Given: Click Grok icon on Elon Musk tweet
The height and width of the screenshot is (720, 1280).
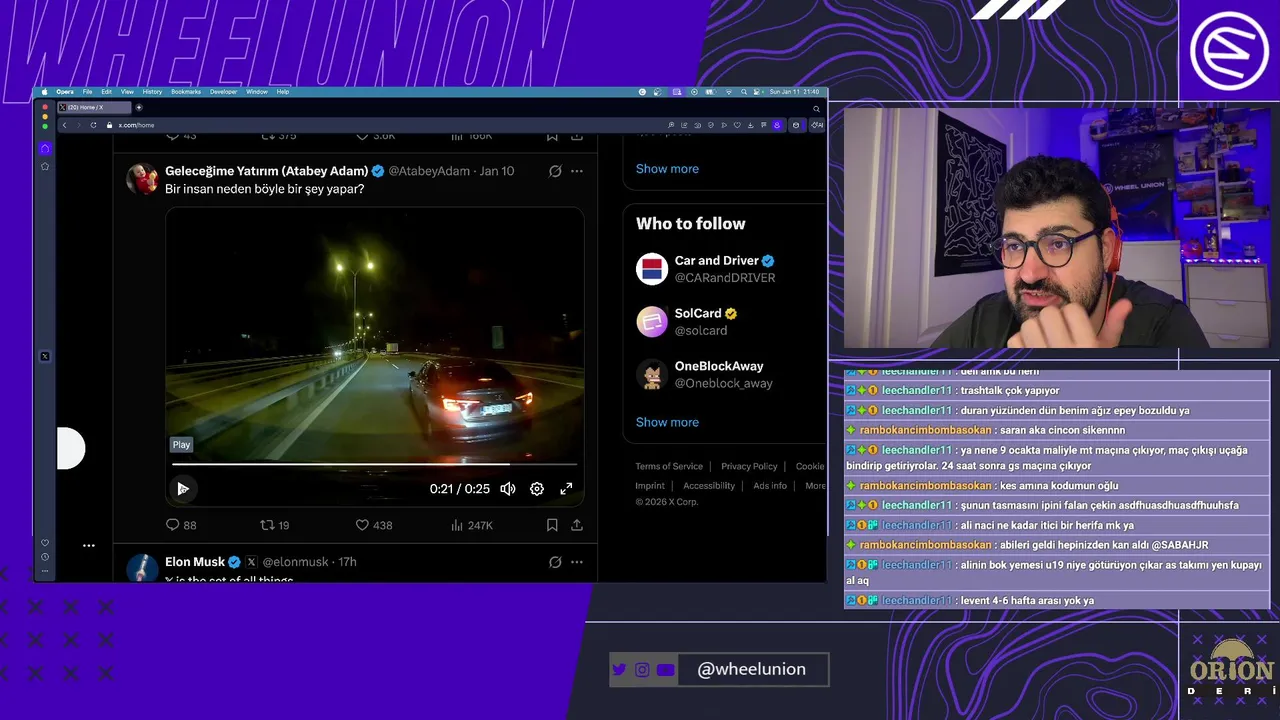Looking at the screenshot, I should [555, 562].
